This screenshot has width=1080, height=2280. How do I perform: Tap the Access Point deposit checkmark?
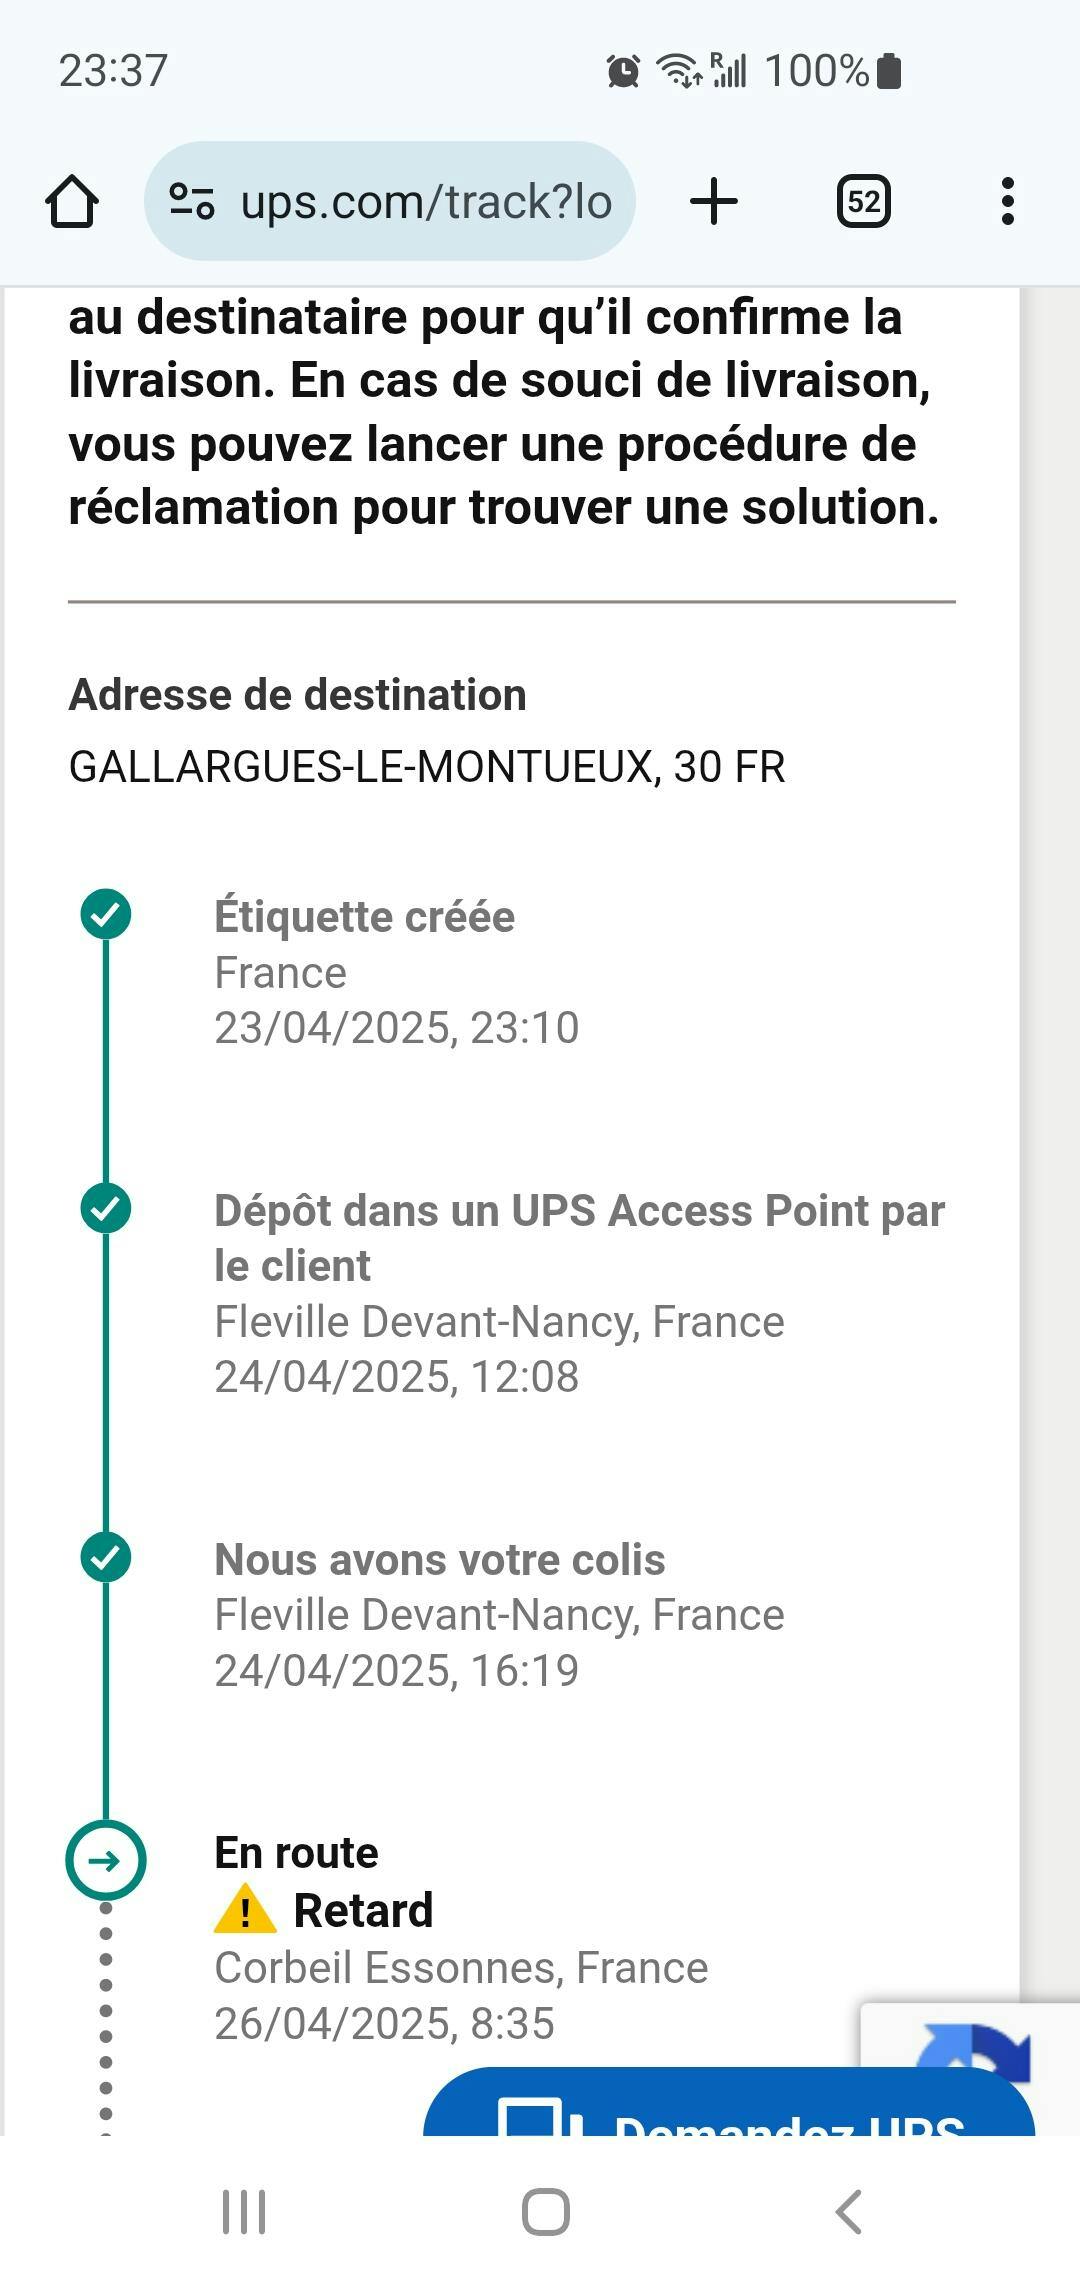106,1208
